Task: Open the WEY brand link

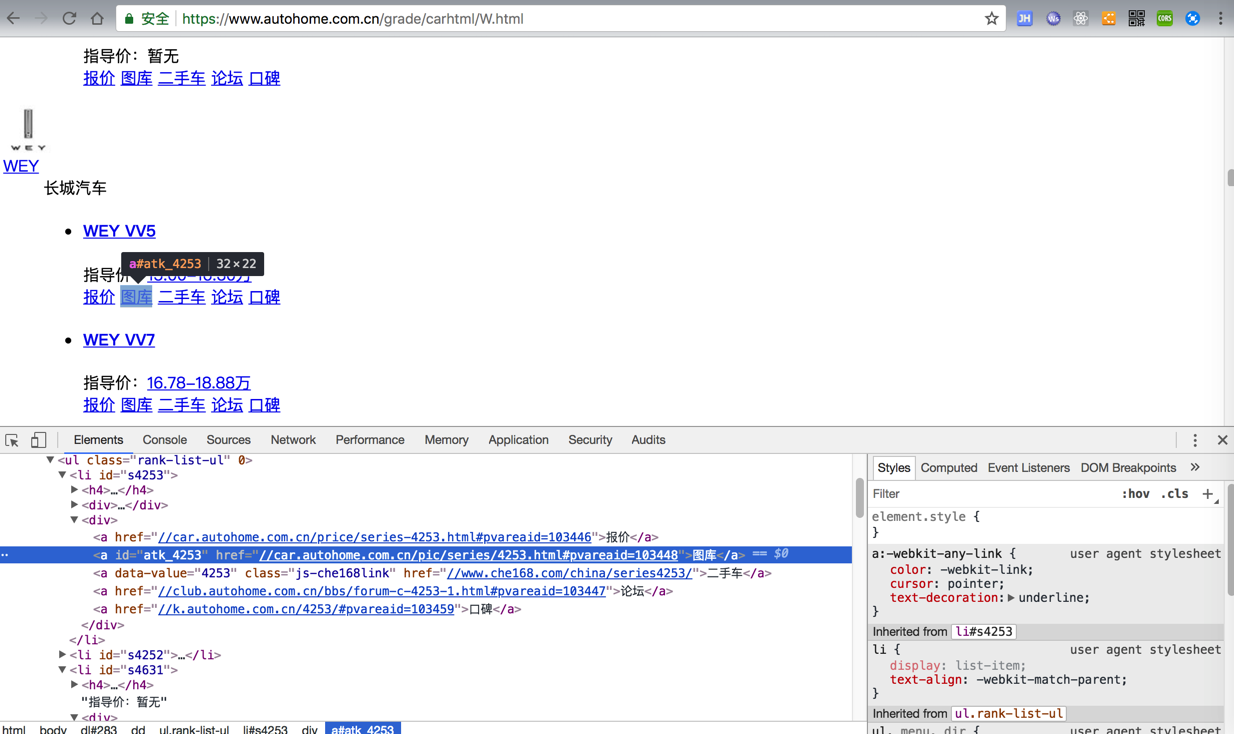Action: point(21,166)
